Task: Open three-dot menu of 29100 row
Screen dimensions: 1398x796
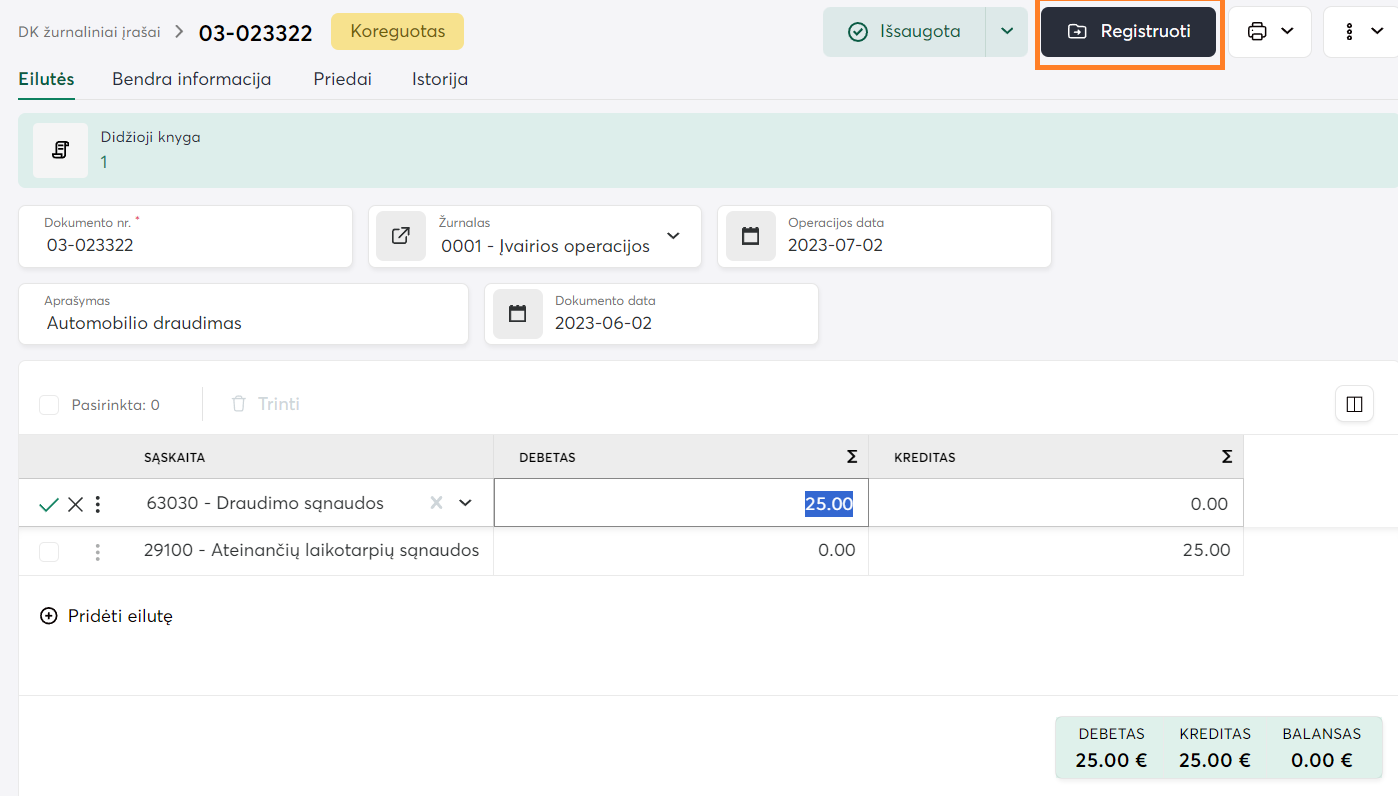Action: click(98, 551)
